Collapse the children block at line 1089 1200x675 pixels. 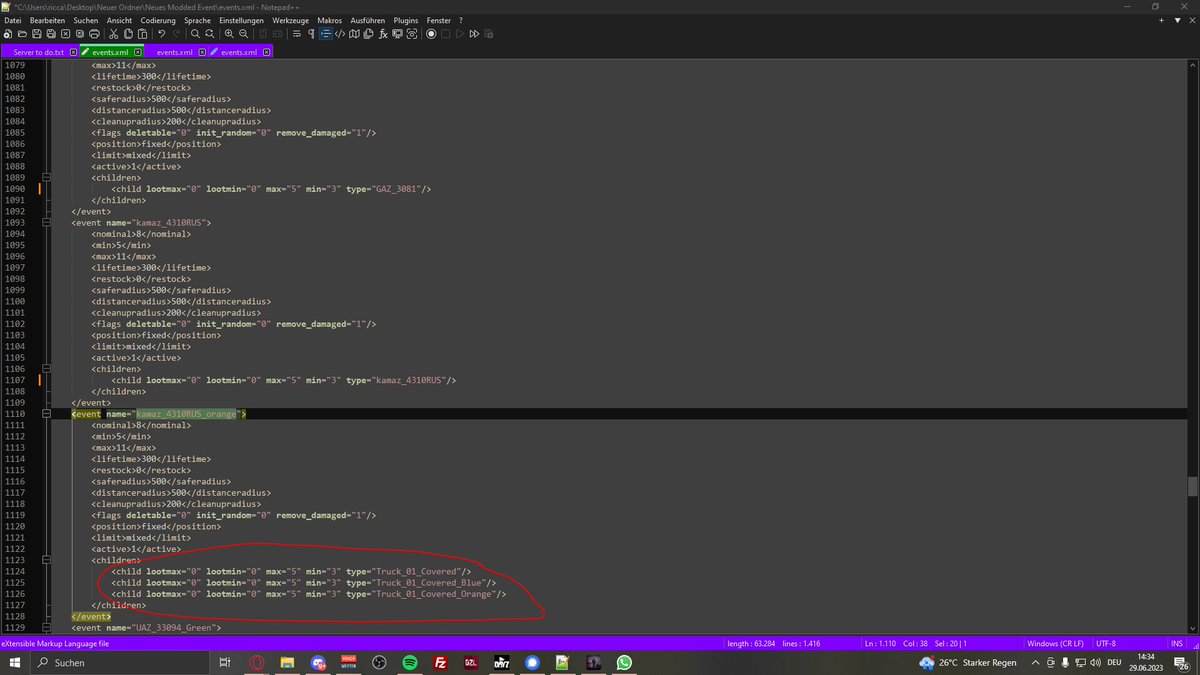click(x=46, y=177)
